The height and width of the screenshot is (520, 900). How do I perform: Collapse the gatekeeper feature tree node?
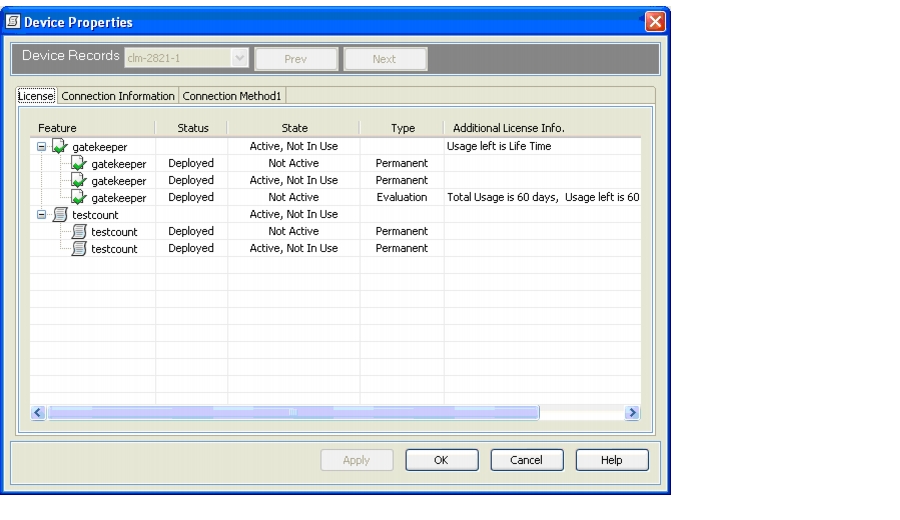[x=41, y=146]
